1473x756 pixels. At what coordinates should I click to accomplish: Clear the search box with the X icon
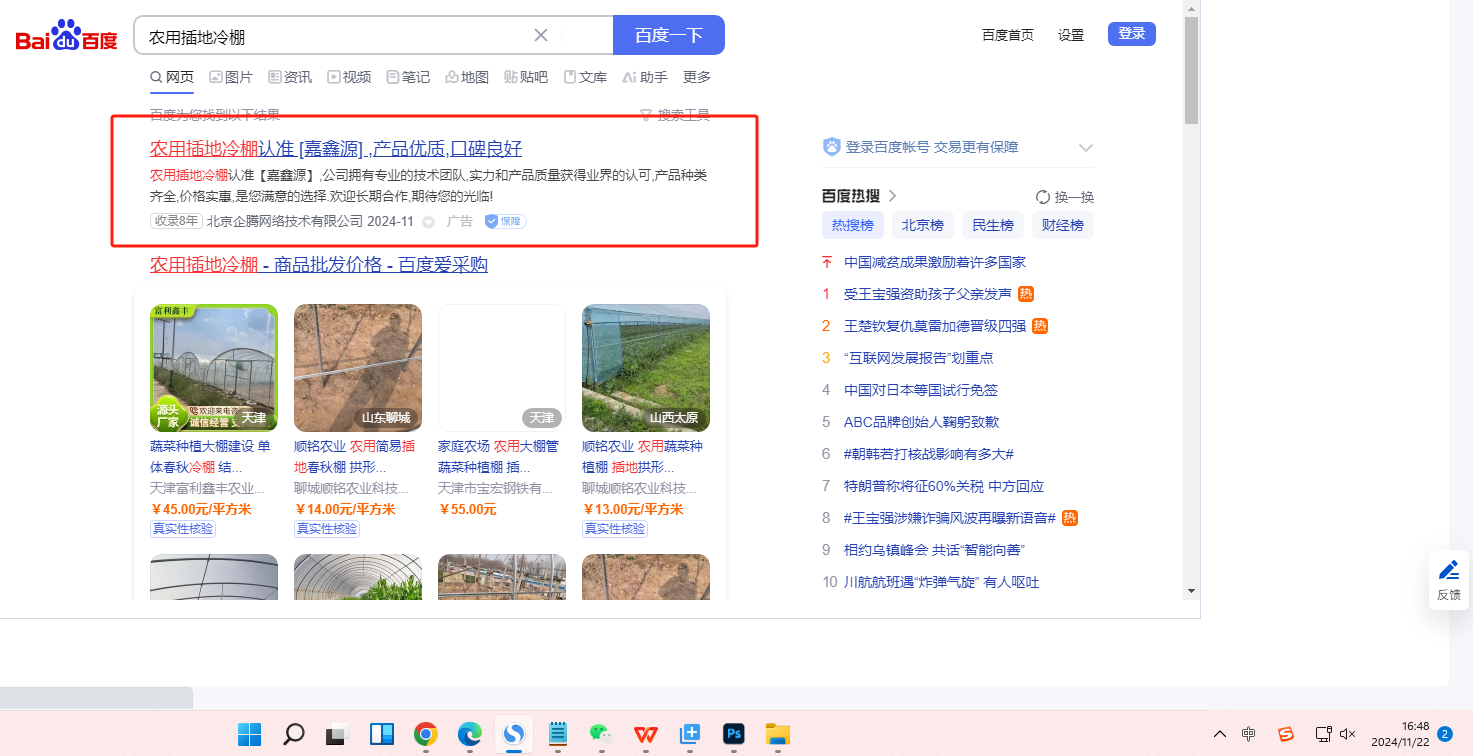(541, 36)
